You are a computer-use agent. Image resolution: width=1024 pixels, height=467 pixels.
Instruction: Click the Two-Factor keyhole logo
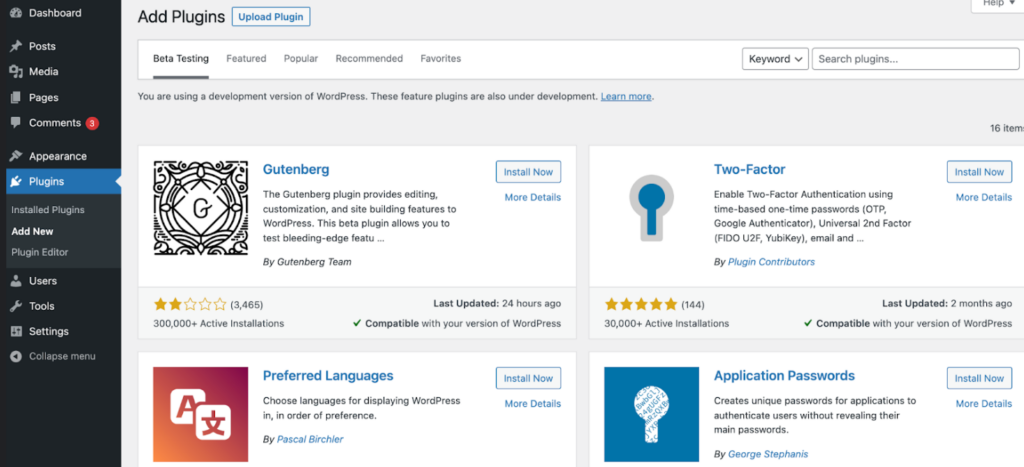[651, 208]
